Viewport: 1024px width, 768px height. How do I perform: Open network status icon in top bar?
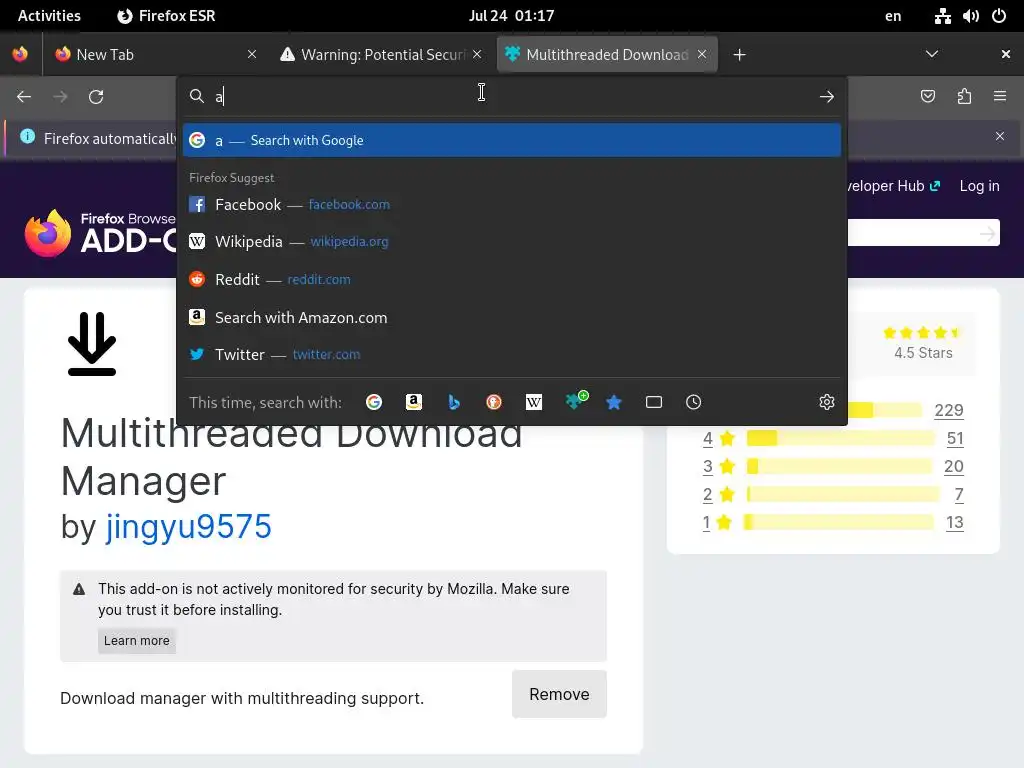pyautogui.click(x=942, y=16)
